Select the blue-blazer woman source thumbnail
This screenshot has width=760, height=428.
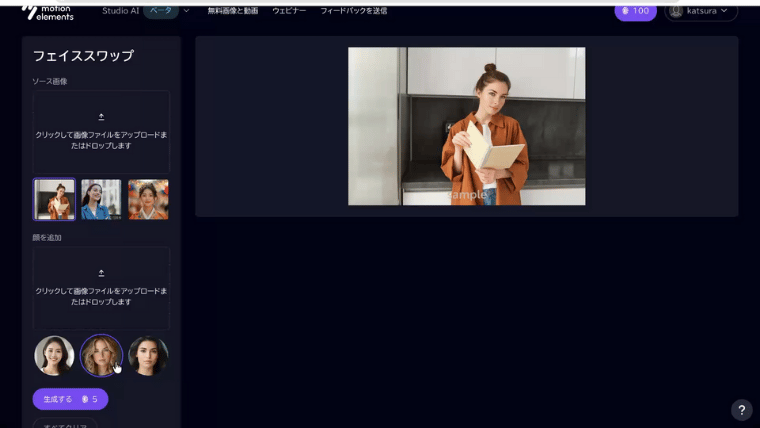click(101, 199)
